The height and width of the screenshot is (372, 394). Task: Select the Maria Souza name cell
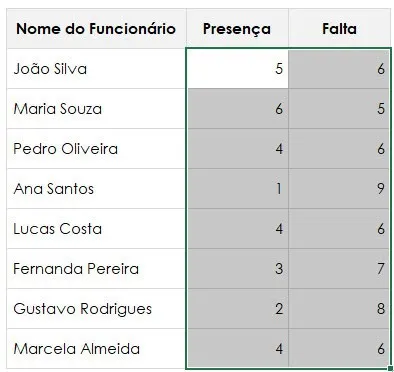(x=96, y=109)
